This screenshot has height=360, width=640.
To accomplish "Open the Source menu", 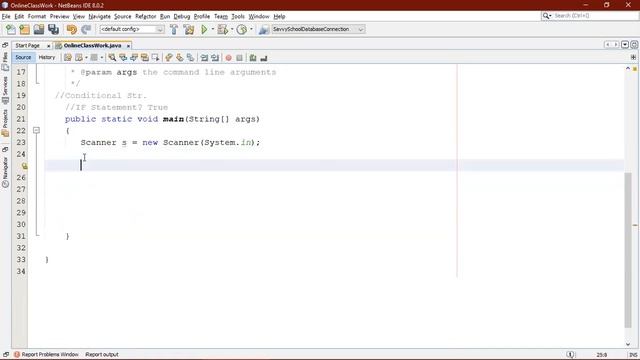I will pos(122,16).
